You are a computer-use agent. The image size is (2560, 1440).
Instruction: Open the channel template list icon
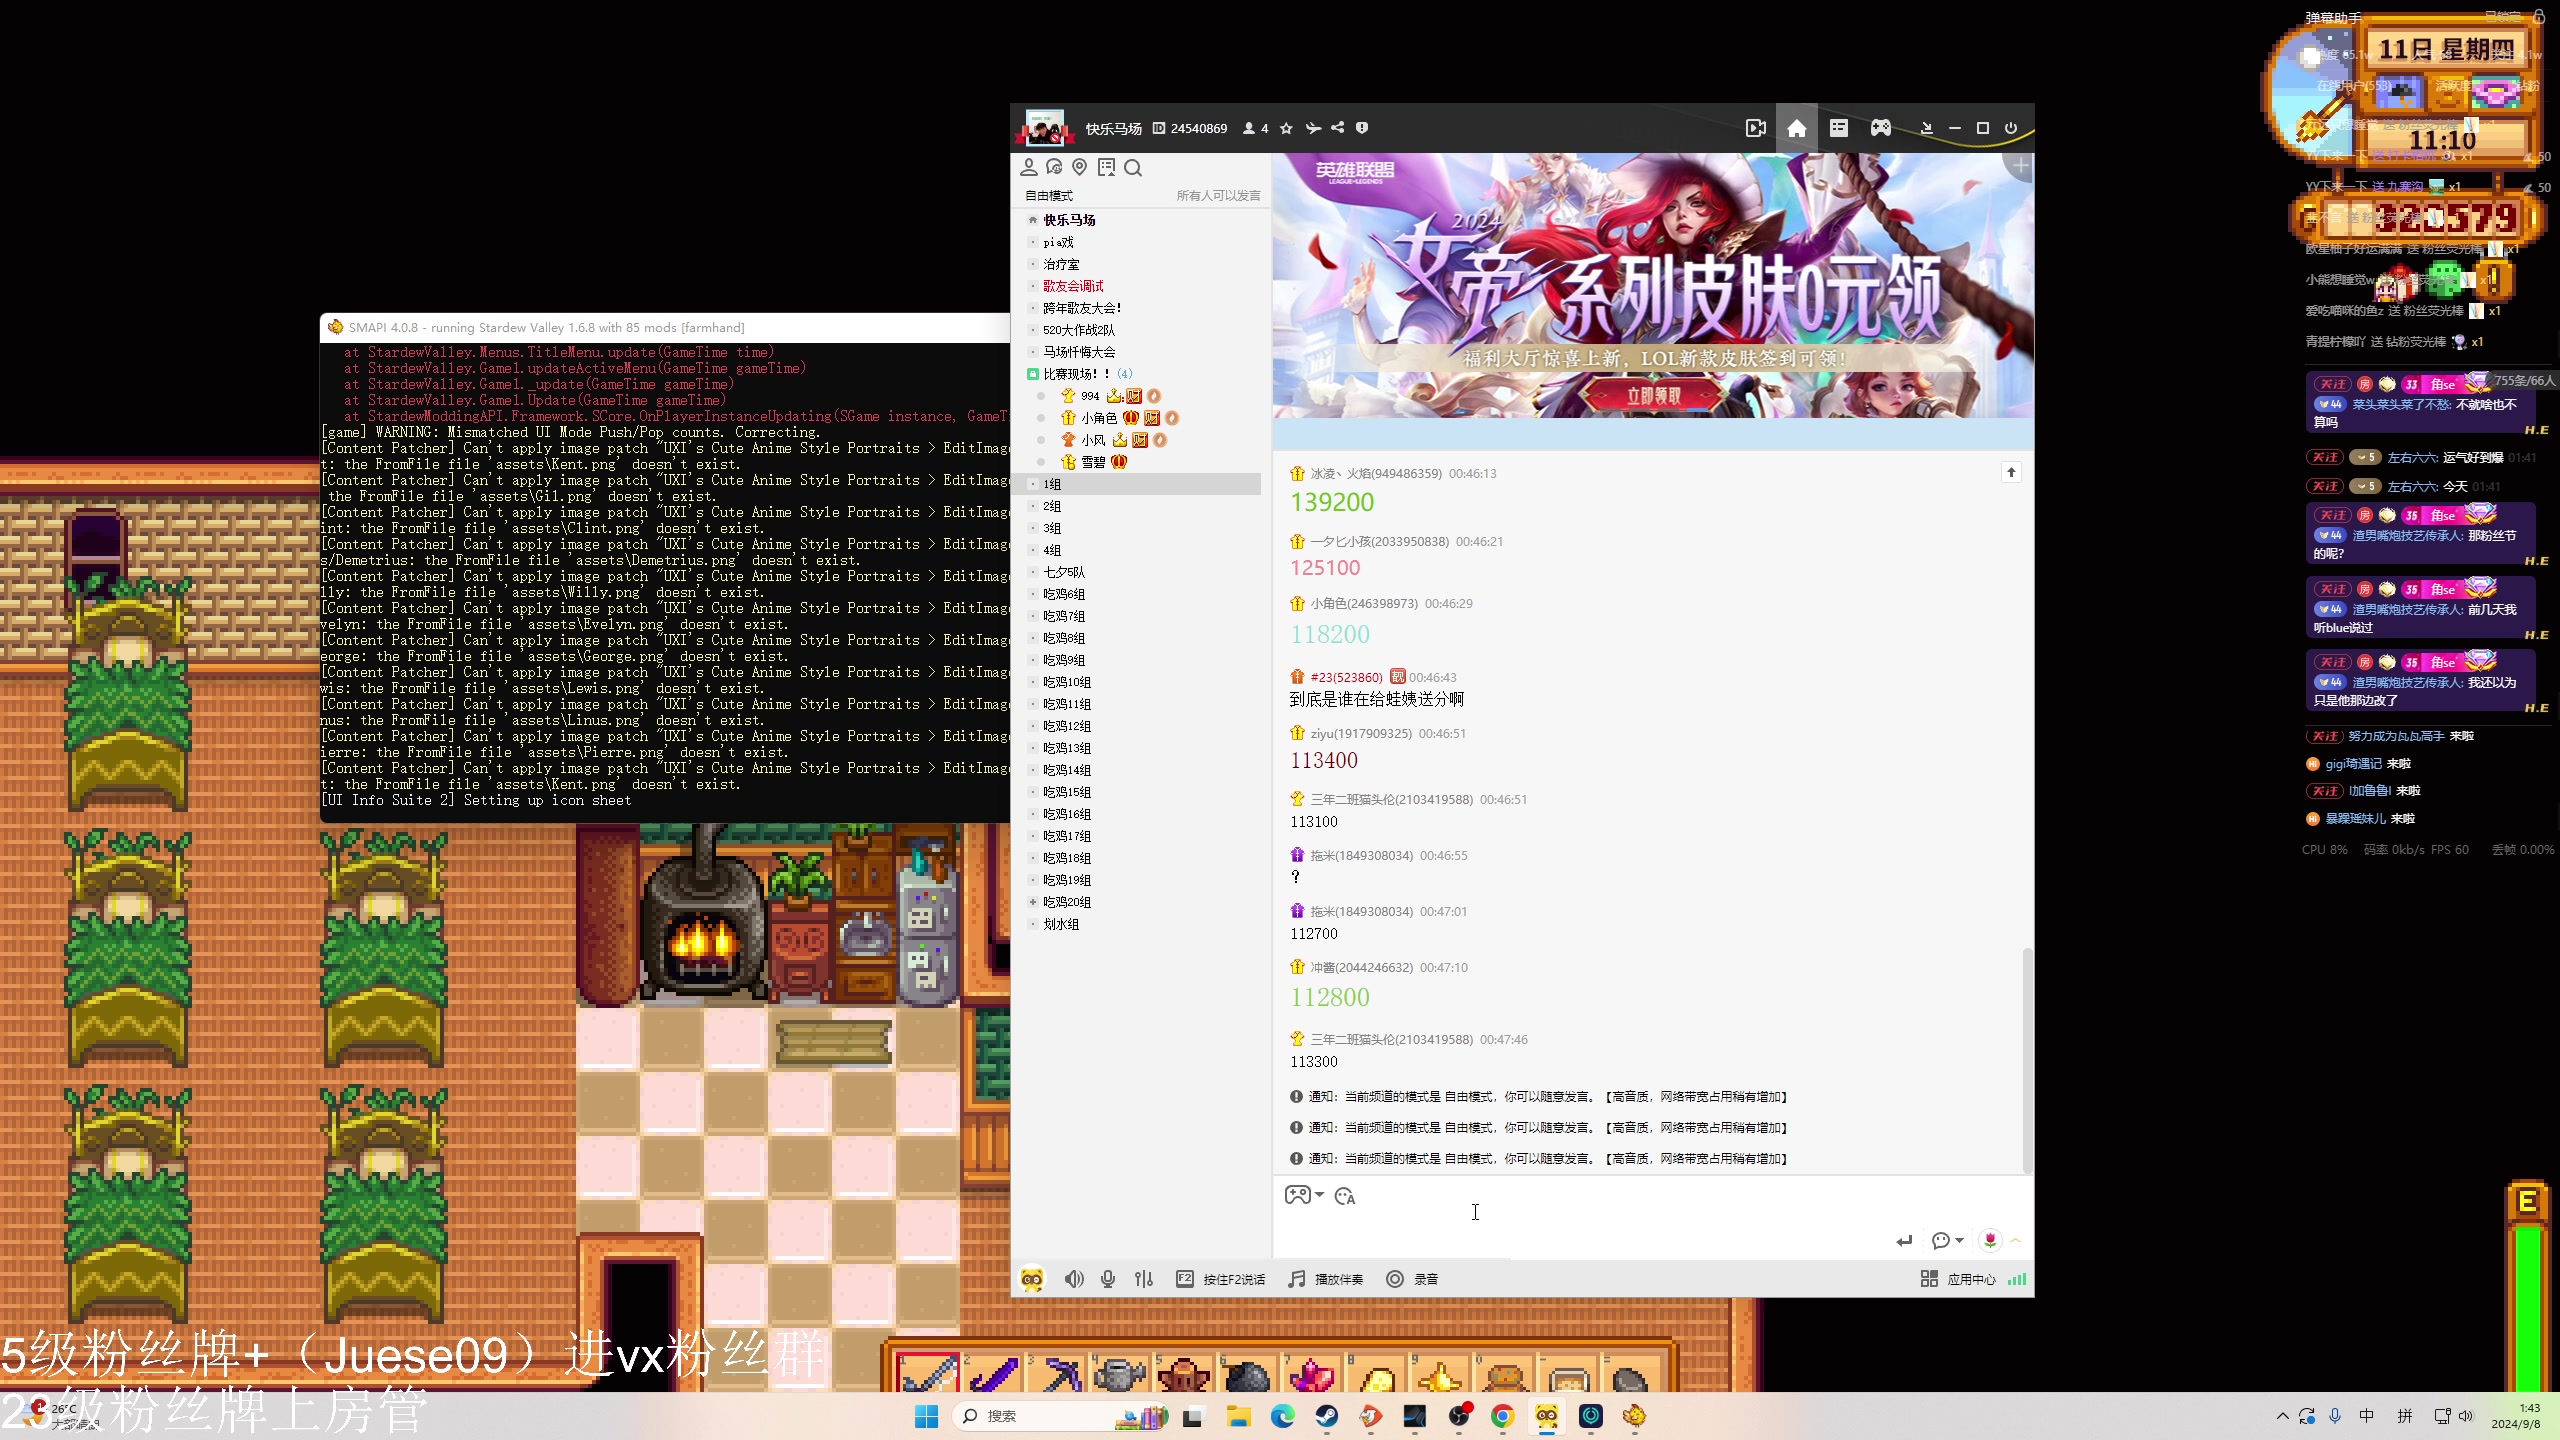pyautogui.click(x=1839, y=128)
